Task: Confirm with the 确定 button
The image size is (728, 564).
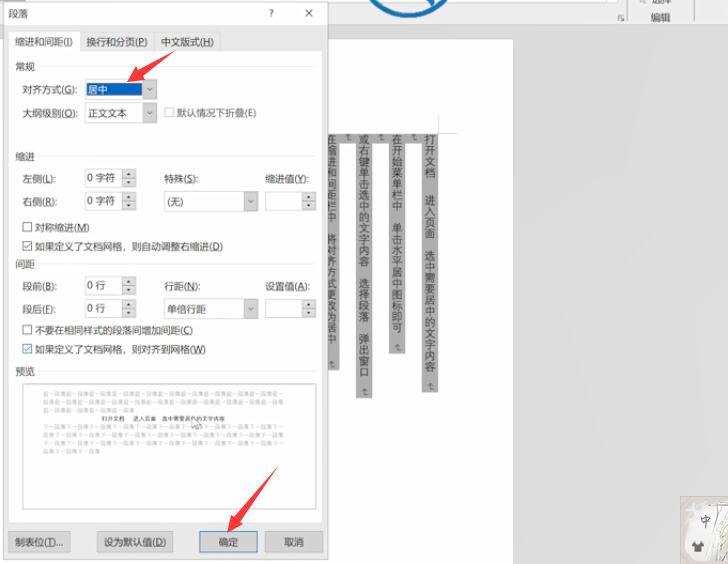Action: (228, 542)
